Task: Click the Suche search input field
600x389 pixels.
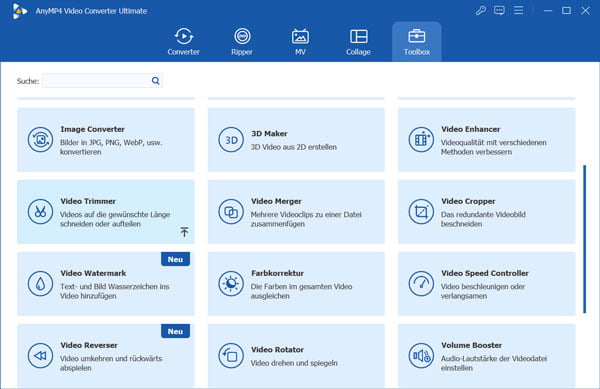Action: pos(102,81)
